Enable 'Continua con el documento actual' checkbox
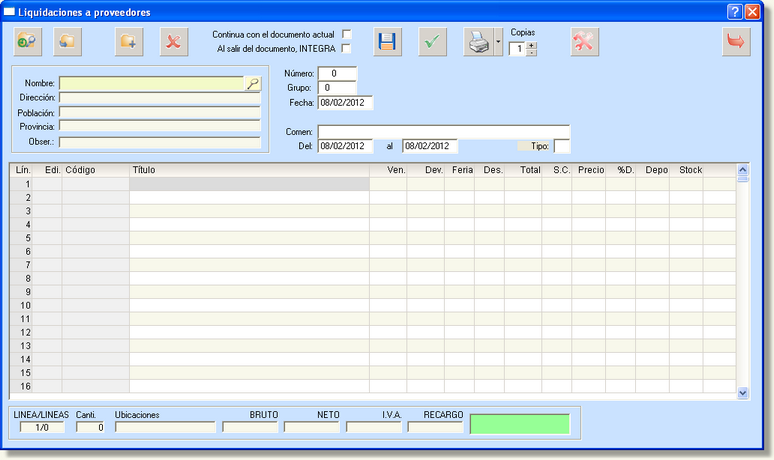774x460 pixels. coord(347,34)
